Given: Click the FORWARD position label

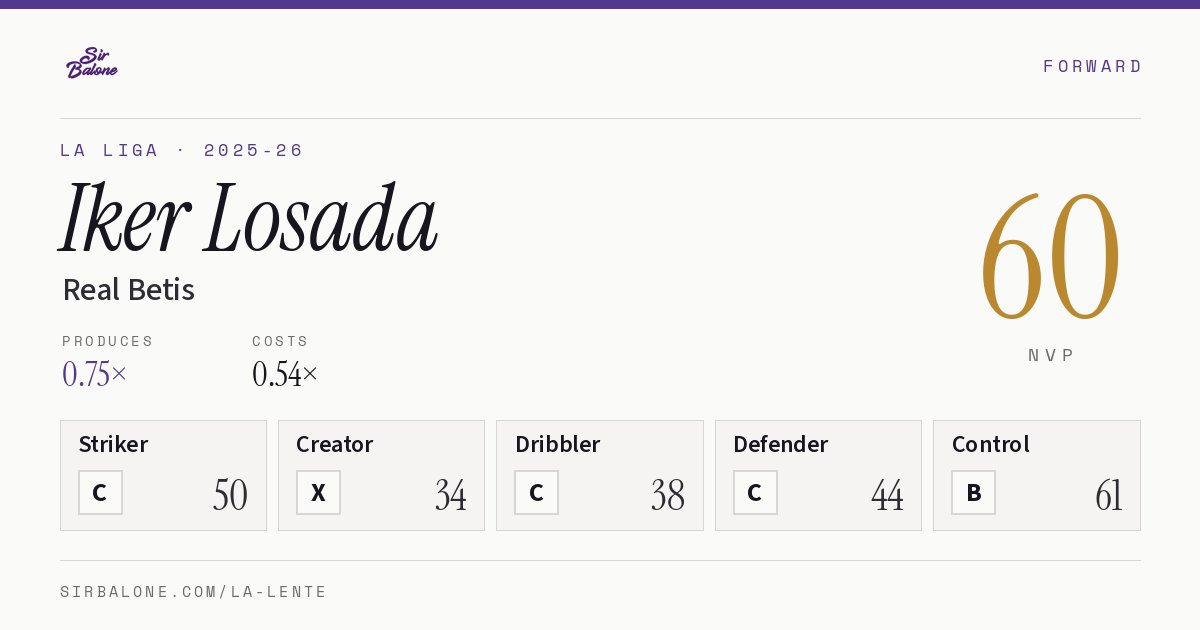Looking at the screenshot, I should pyautogui.click(x=1092, y=66).
